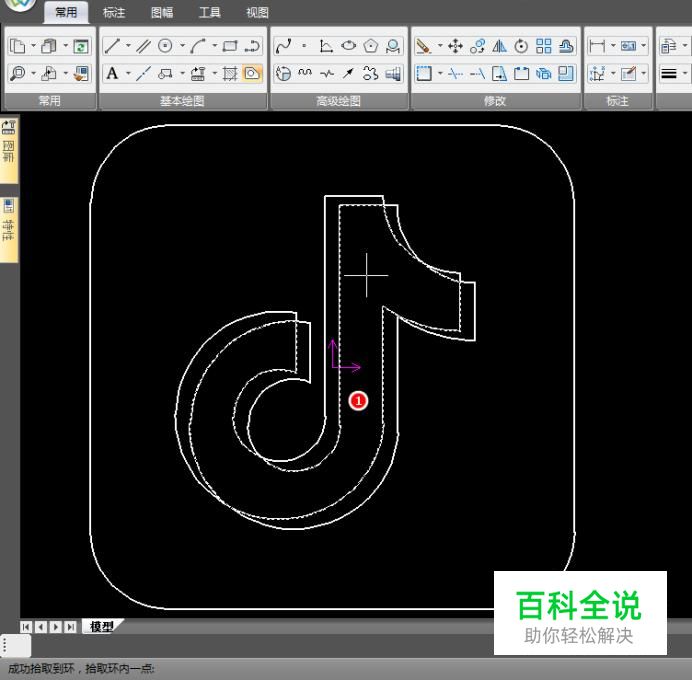Select the Text 'A' tool
692x680 pixels.
point(112,73)
